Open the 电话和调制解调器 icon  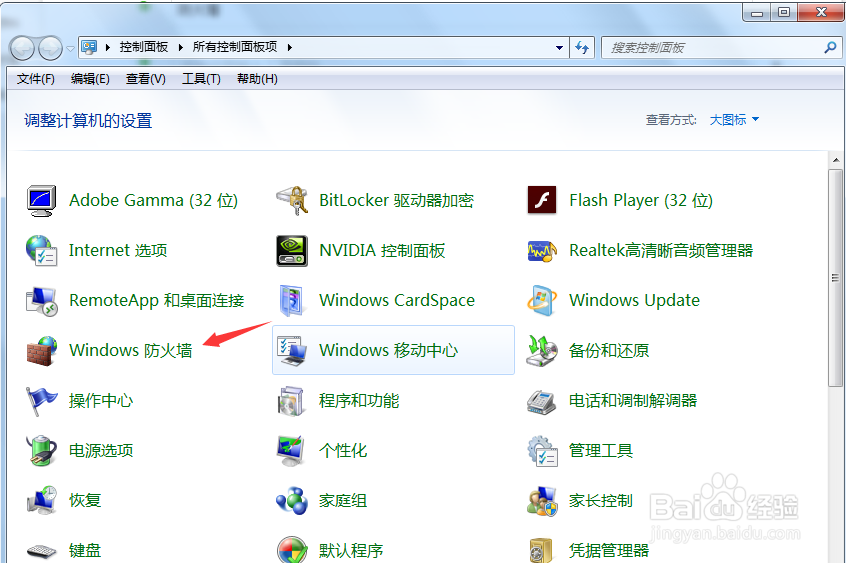point(542,401)
